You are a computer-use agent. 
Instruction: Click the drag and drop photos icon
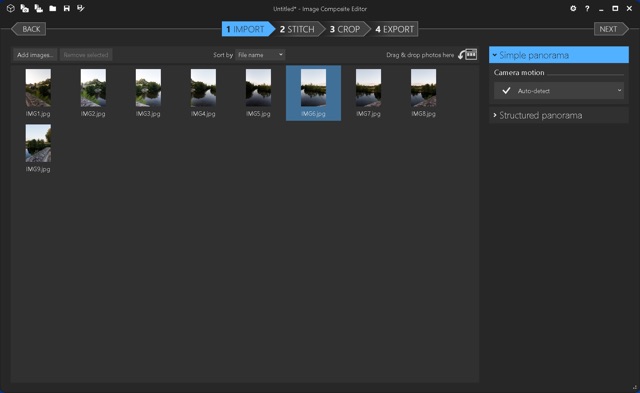(x=467, y=54)
